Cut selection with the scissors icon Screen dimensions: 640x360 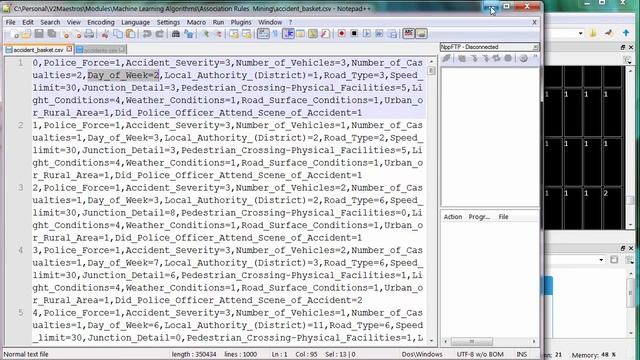pyautogui.click(x=105, y=34)
